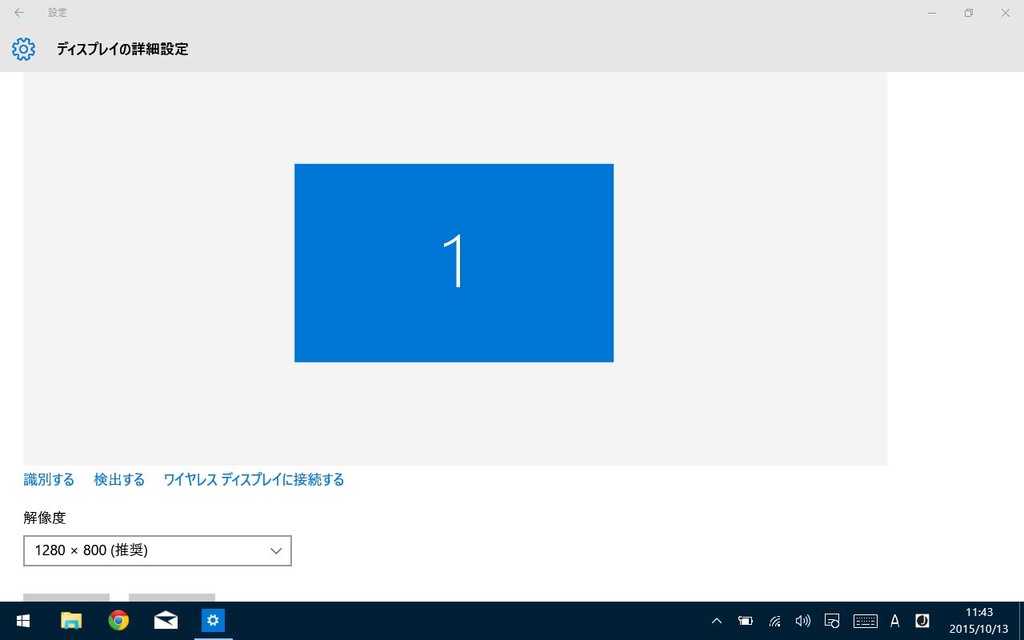Open Google Chrome from the taskbar
The image size is (1024, 640).
(119, 621)
